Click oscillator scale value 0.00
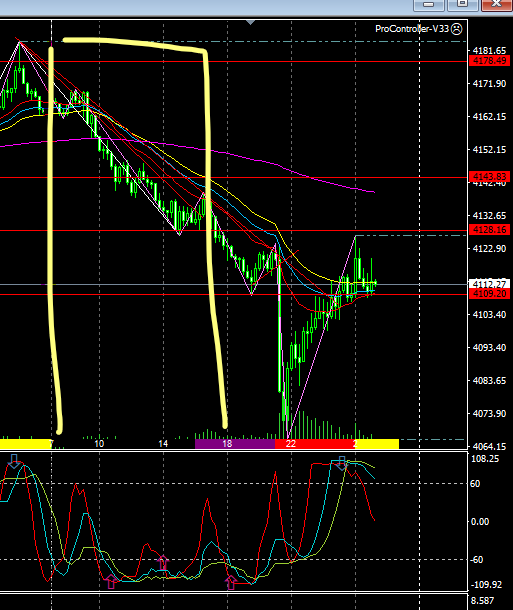The height and width of the screenshot is (610, 513). (480, 522)
